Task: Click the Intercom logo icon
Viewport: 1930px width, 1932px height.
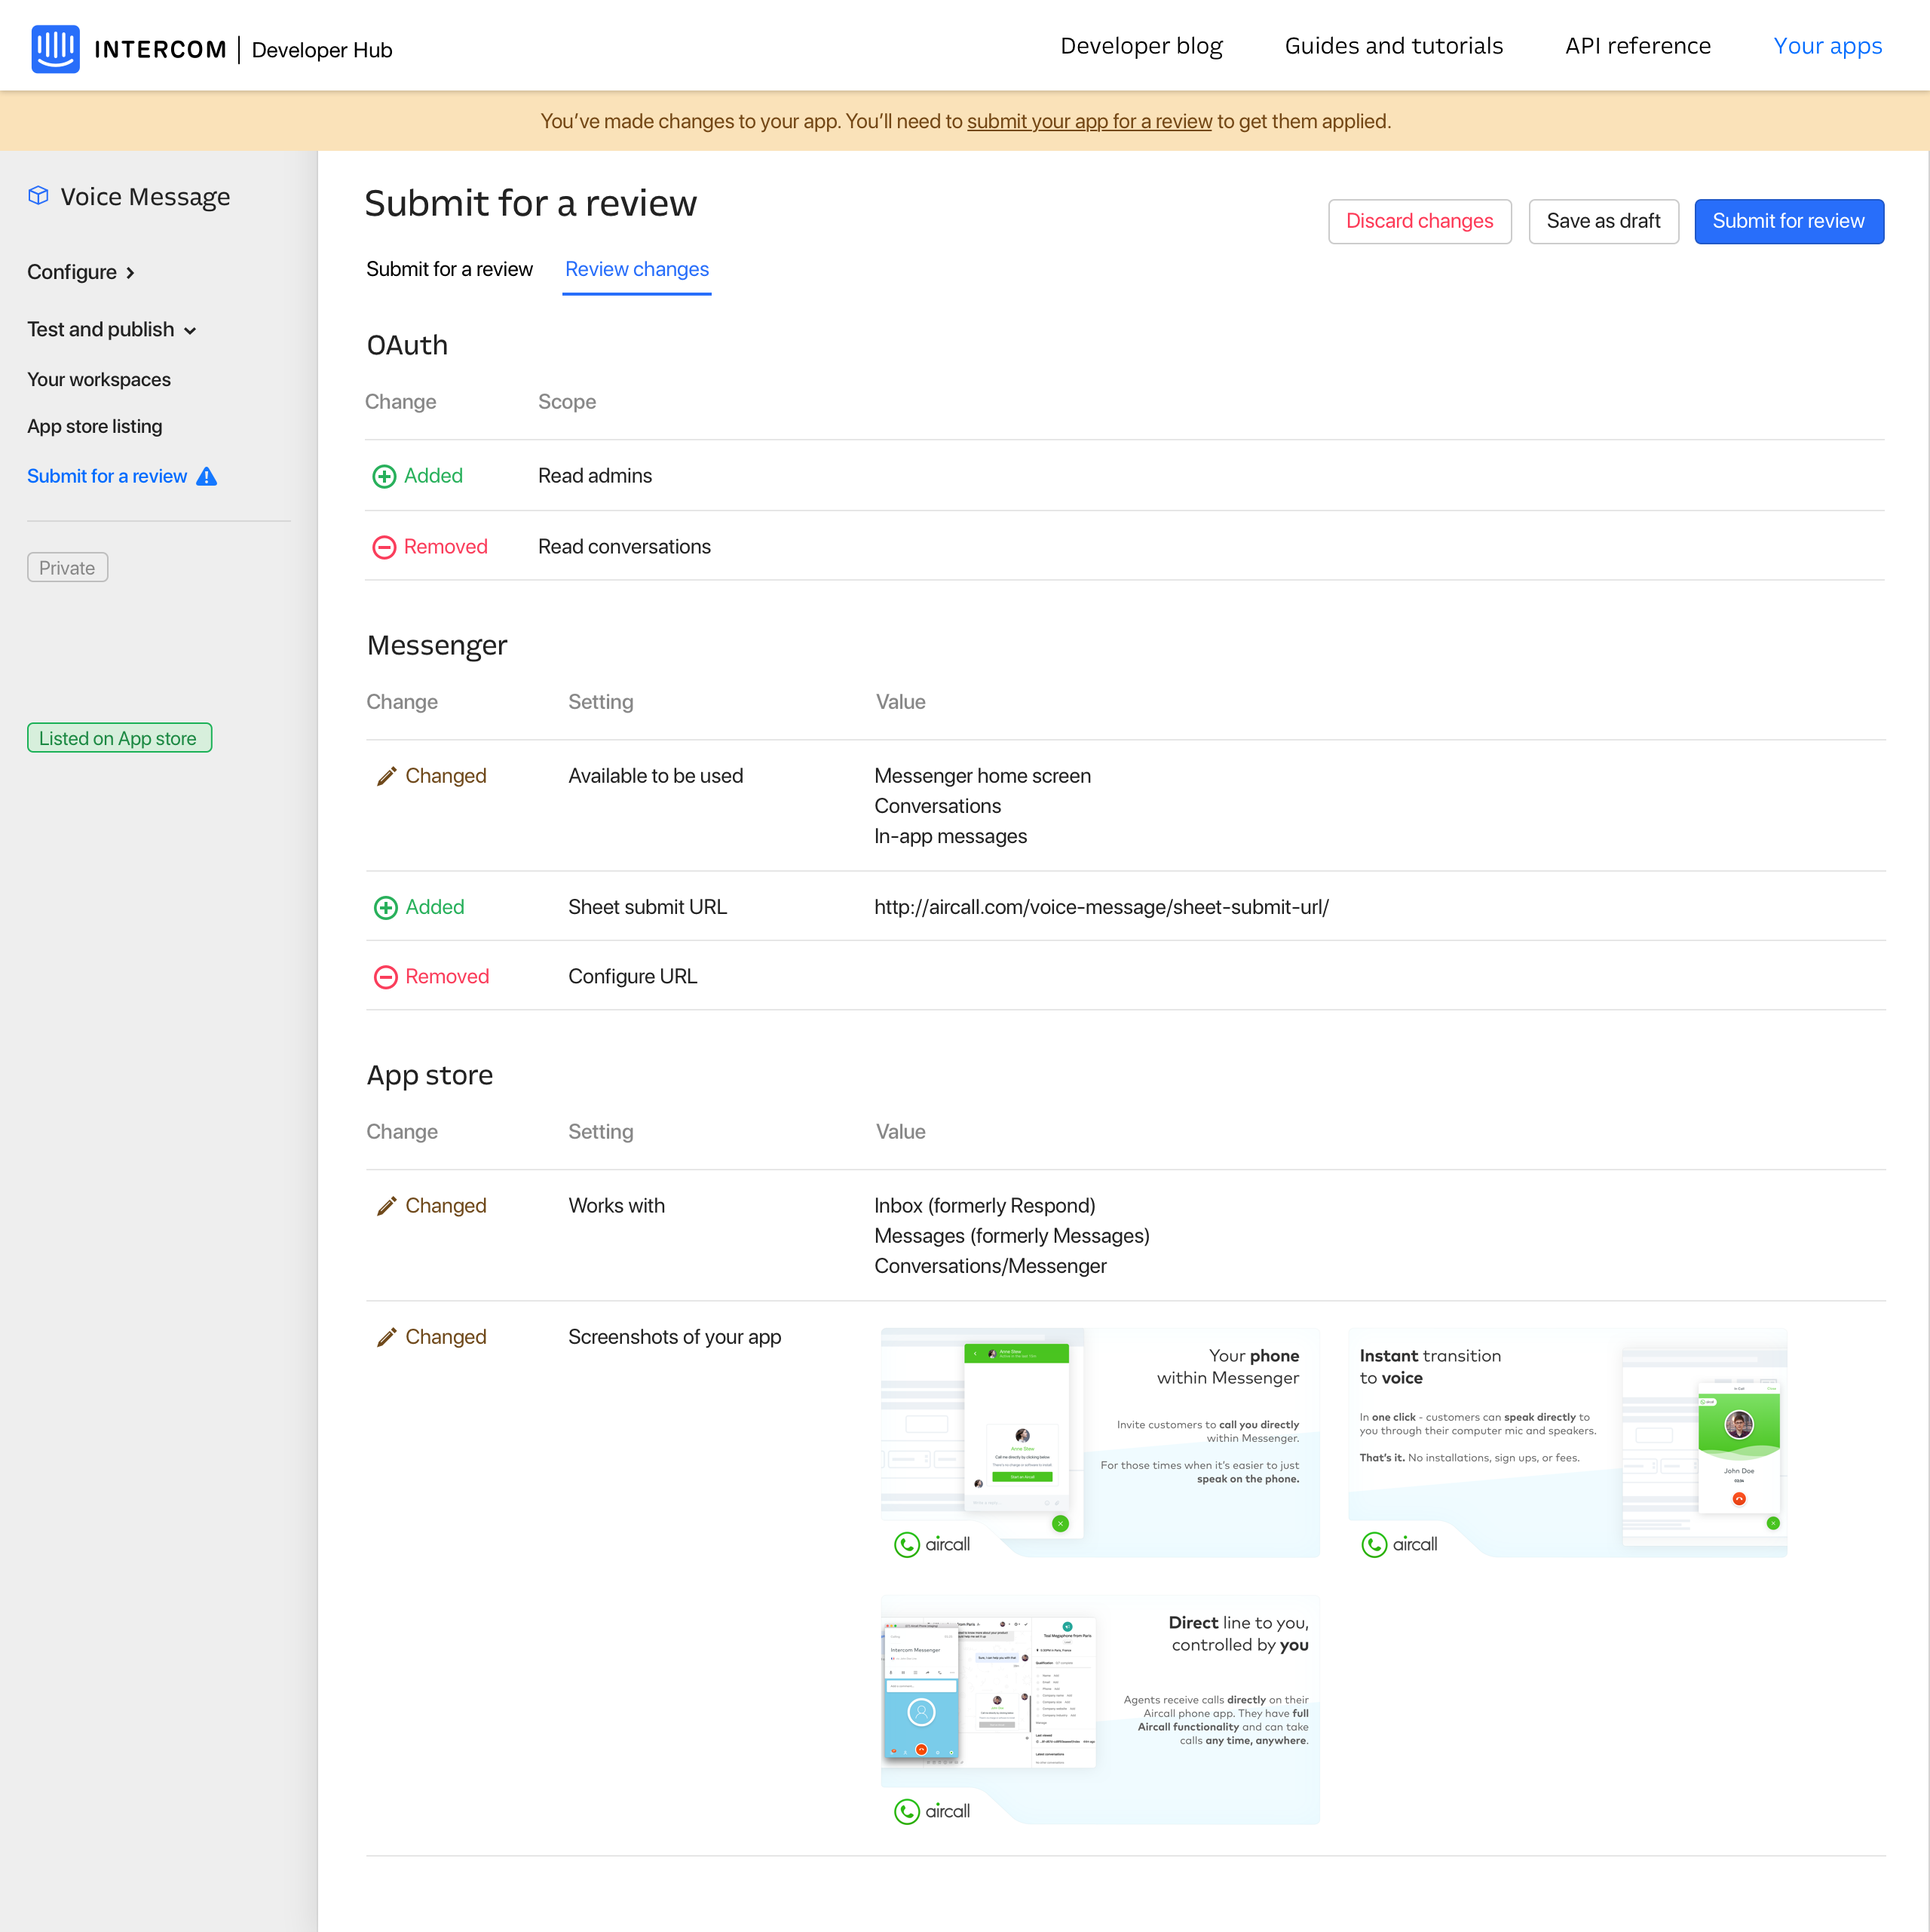Action: click(x=55, y=49)
